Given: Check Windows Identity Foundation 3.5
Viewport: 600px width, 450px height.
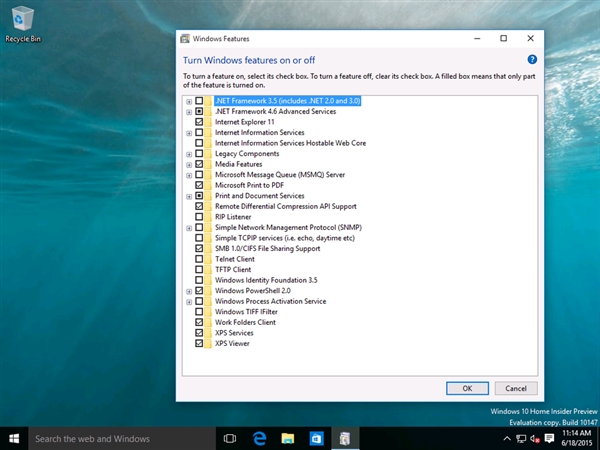Looking at the screenshot, I should pyautogui.click(x=199, y=280).
